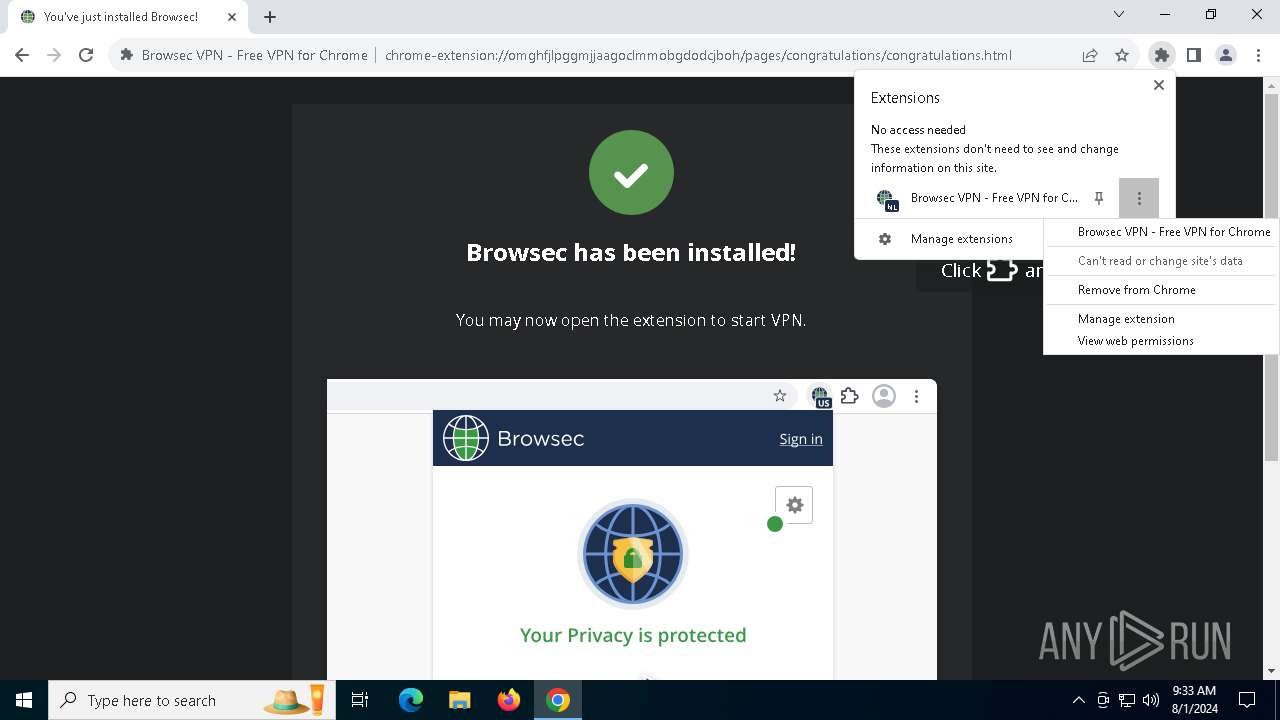Click the Browsec US icon in preview toolbar
The height and width of the screenshot is (720, 1280).
click(x=820, y=397)
